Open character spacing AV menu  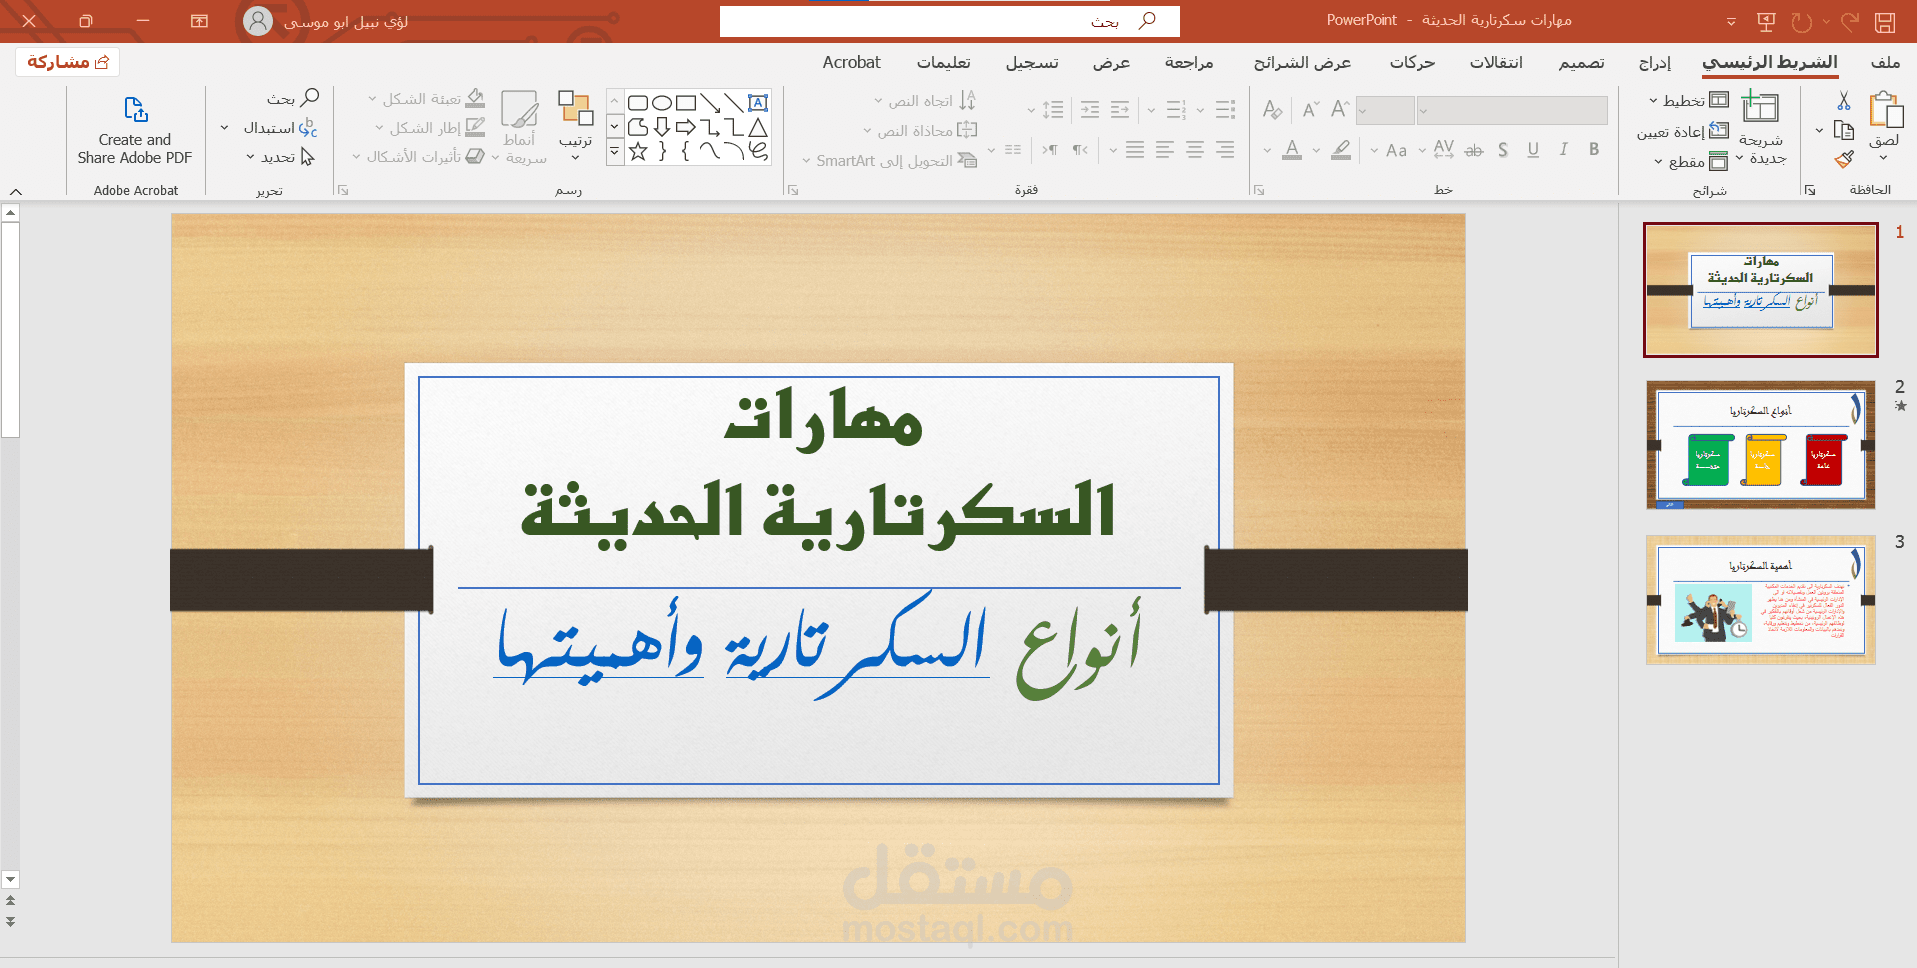tap(1443, 150)
